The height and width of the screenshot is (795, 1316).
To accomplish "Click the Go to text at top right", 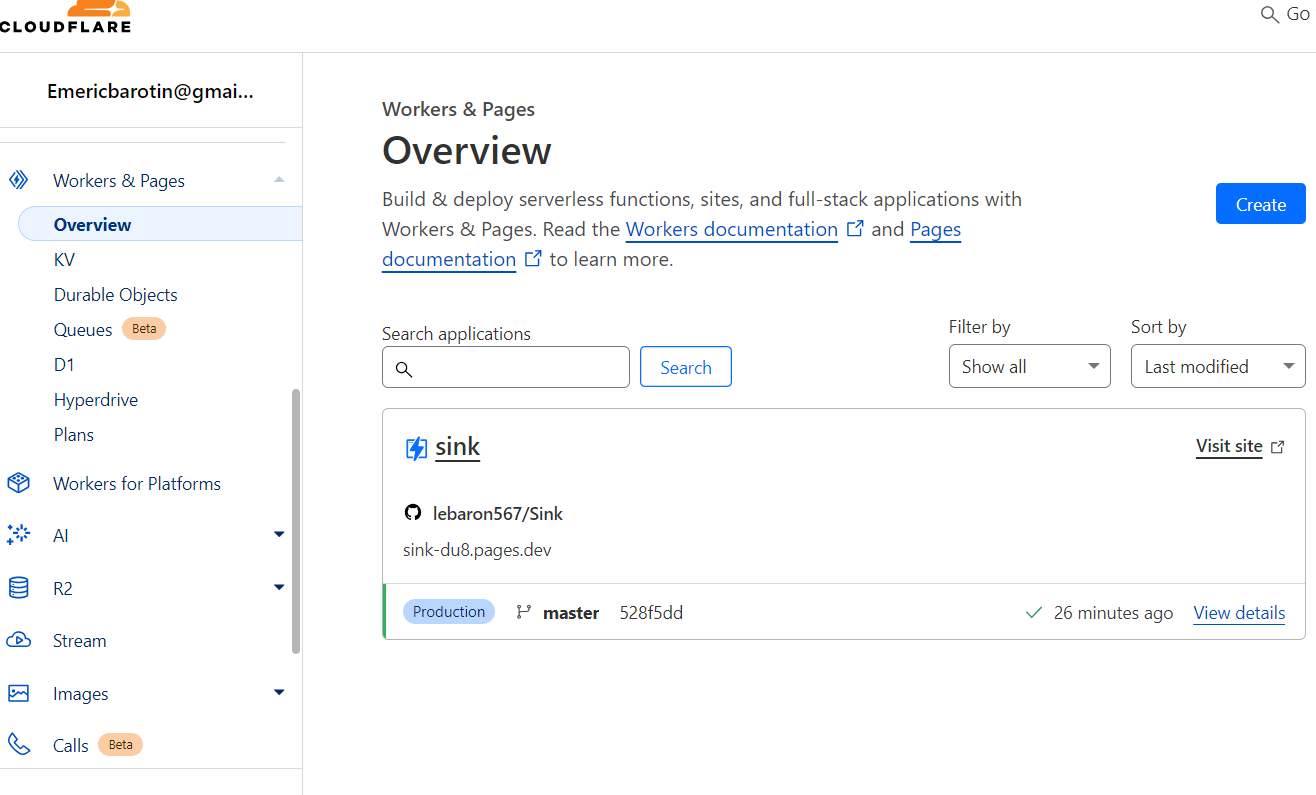I will click(x=1297, y=14).
